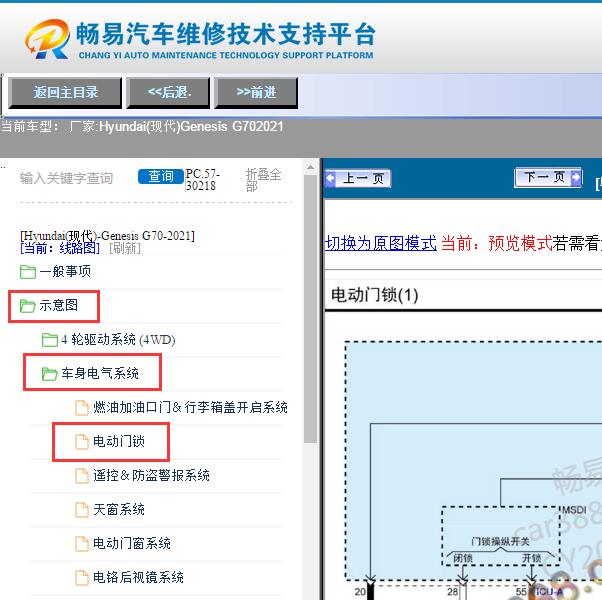Click the 车身电气系统 folder icon
The width and height of the screenshot is (602, 600).
50,374
